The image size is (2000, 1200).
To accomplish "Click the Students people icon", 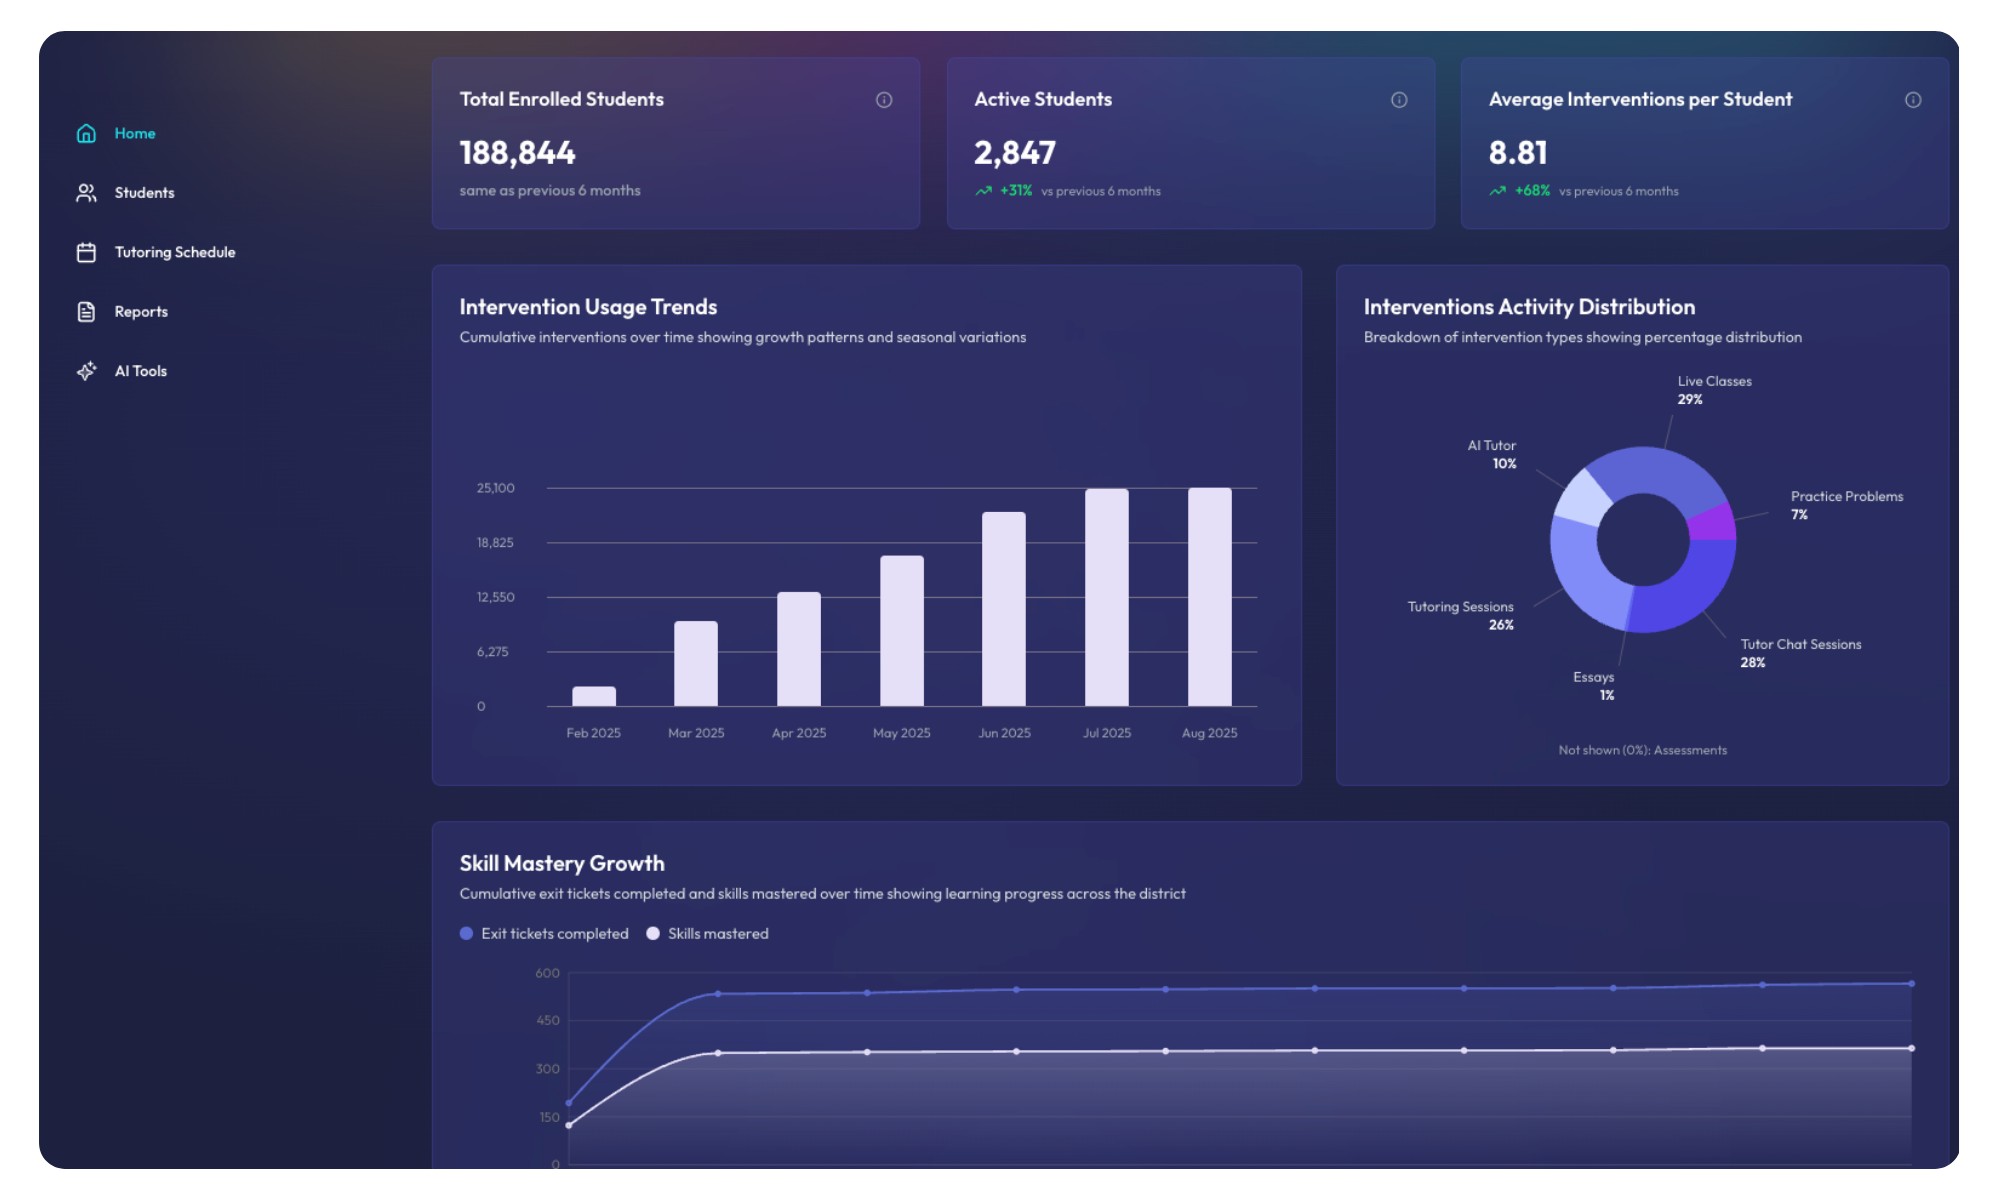I will click(x=86, y=192).
